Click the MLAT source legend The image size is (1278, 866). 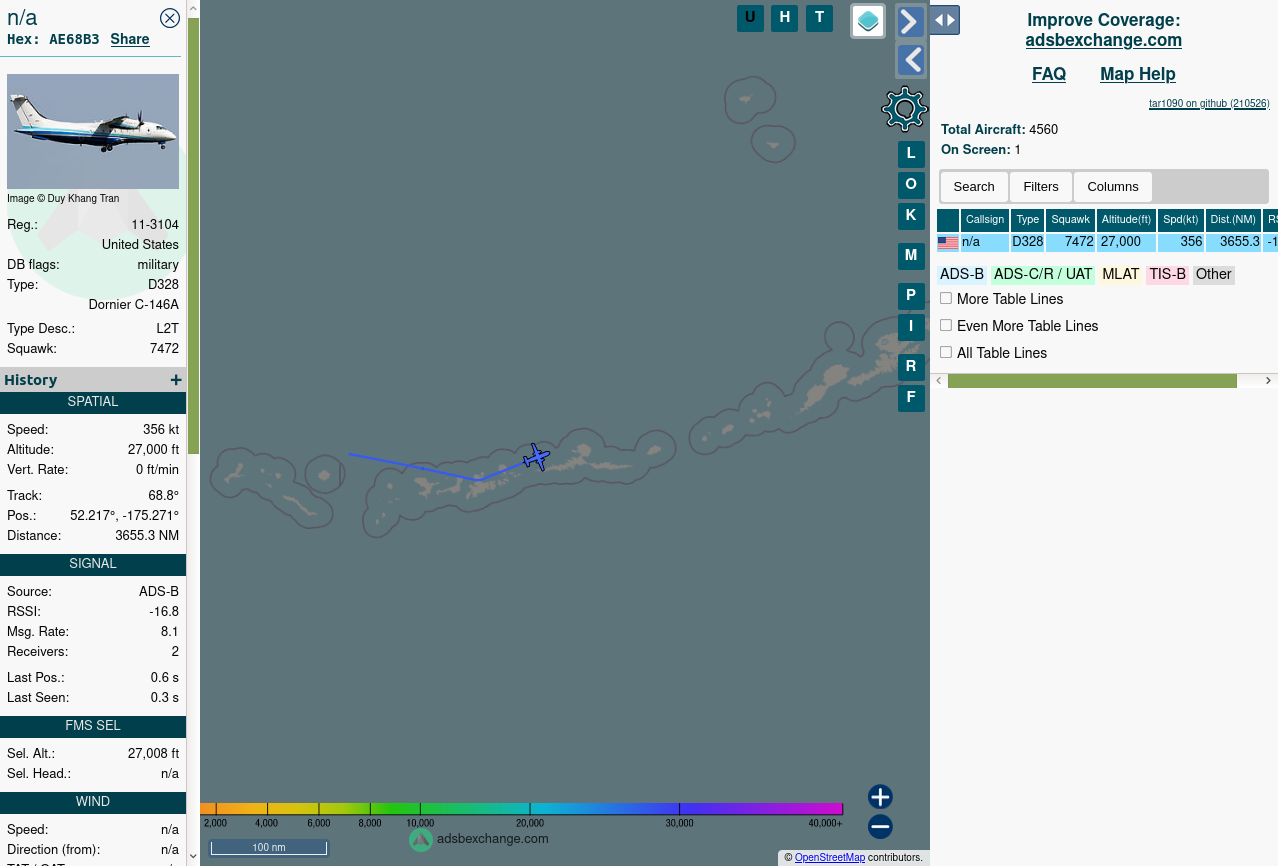[x=1121, y=275]
